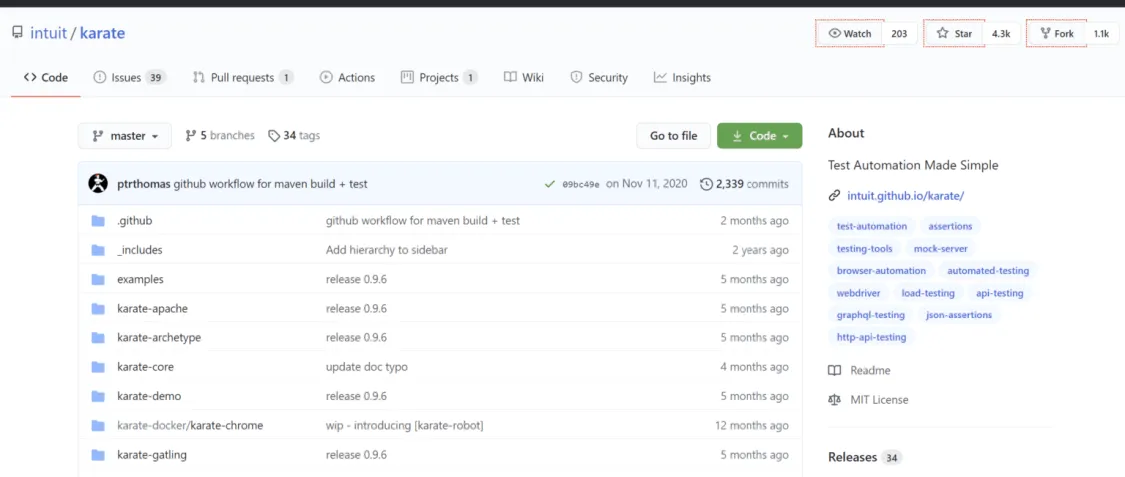
Task: Click the Readme book icon
Action: [x=834, y=371]
